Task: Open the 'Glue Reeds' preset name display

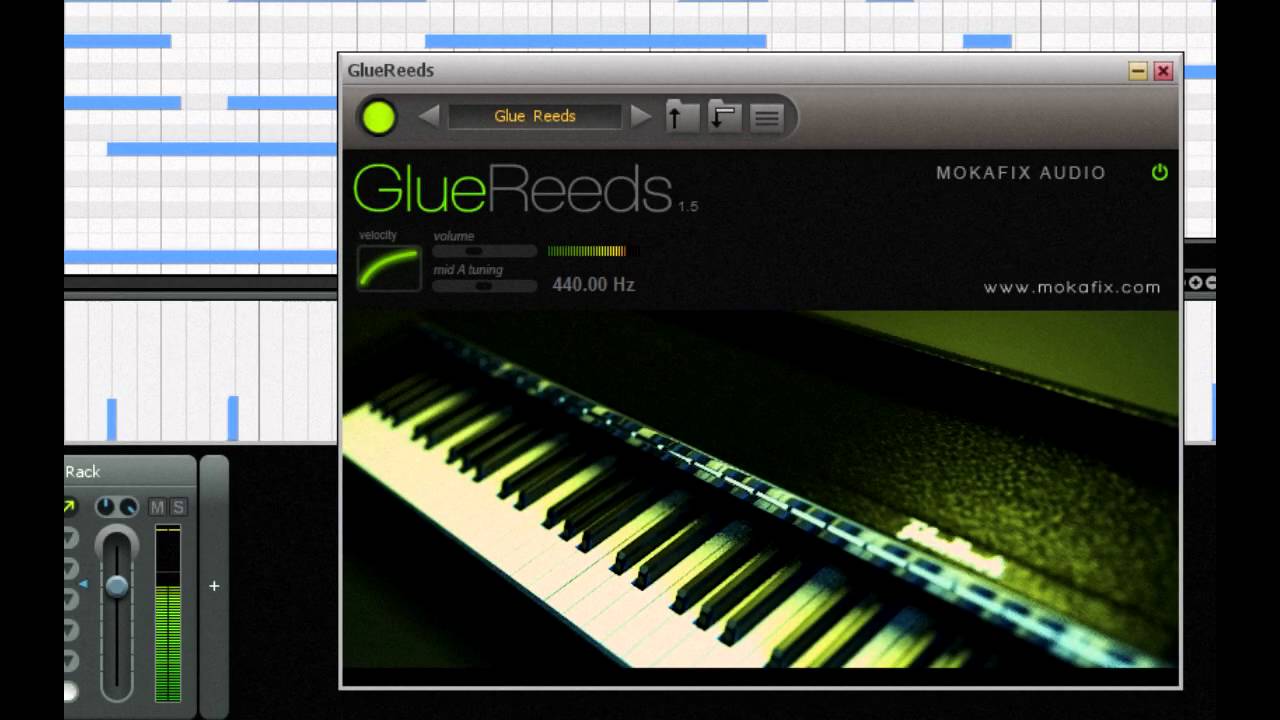Action: (x=535, y=116)
